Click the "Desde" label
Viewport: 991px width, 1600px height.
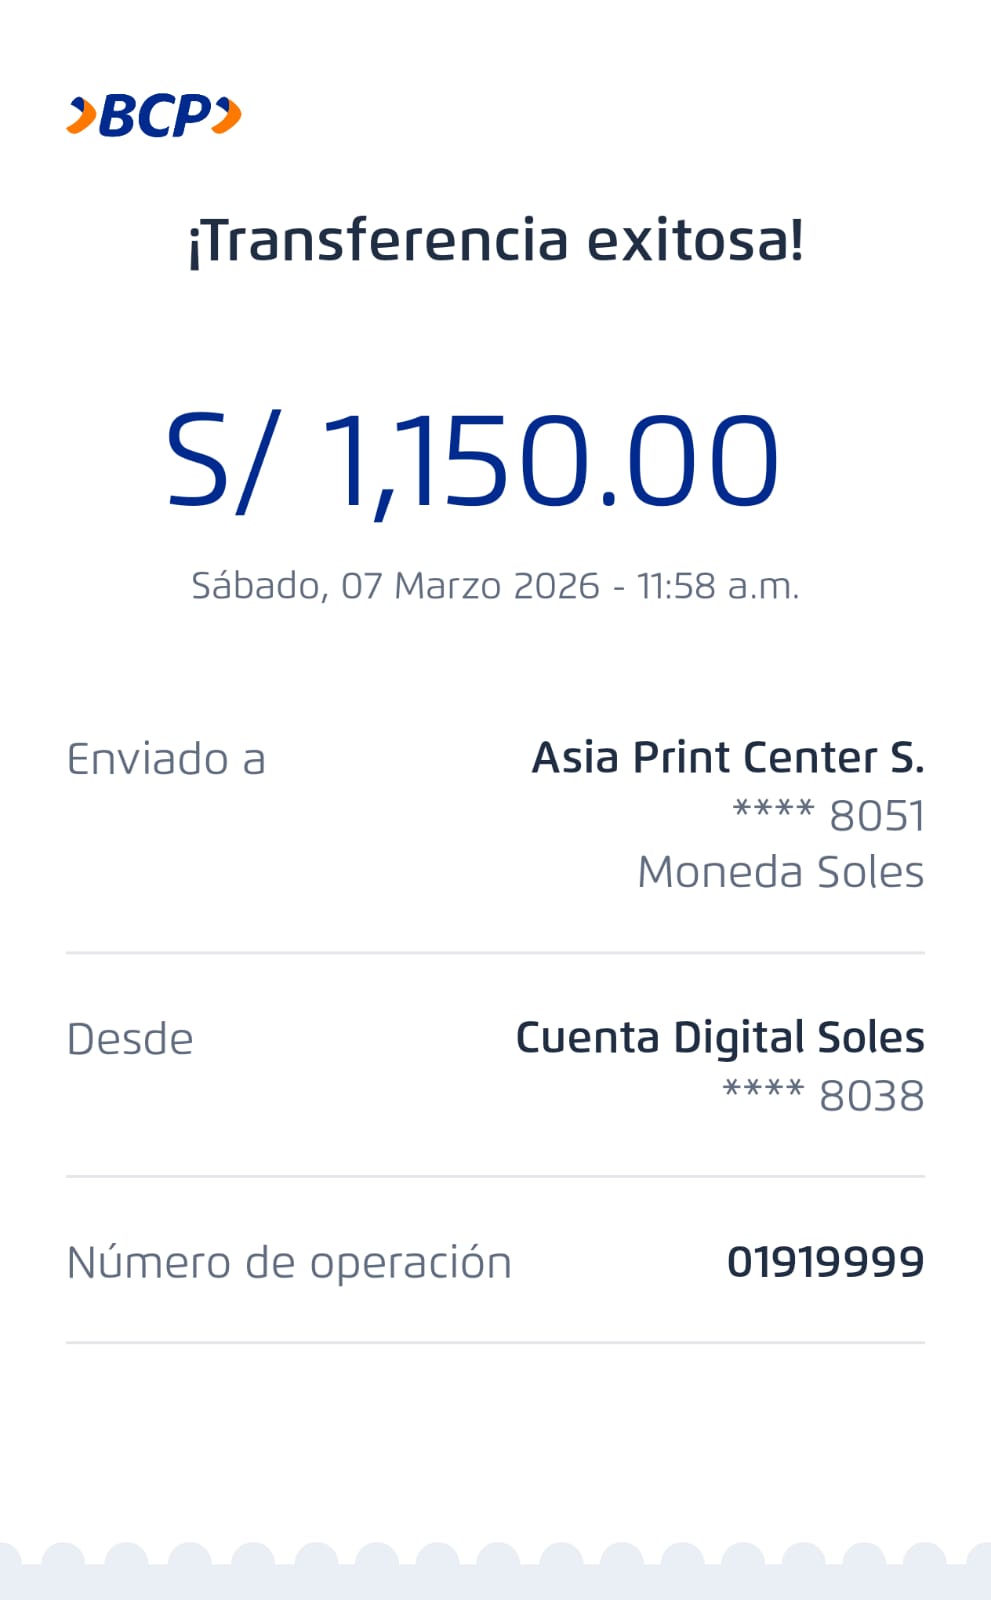click(130, 1040)
